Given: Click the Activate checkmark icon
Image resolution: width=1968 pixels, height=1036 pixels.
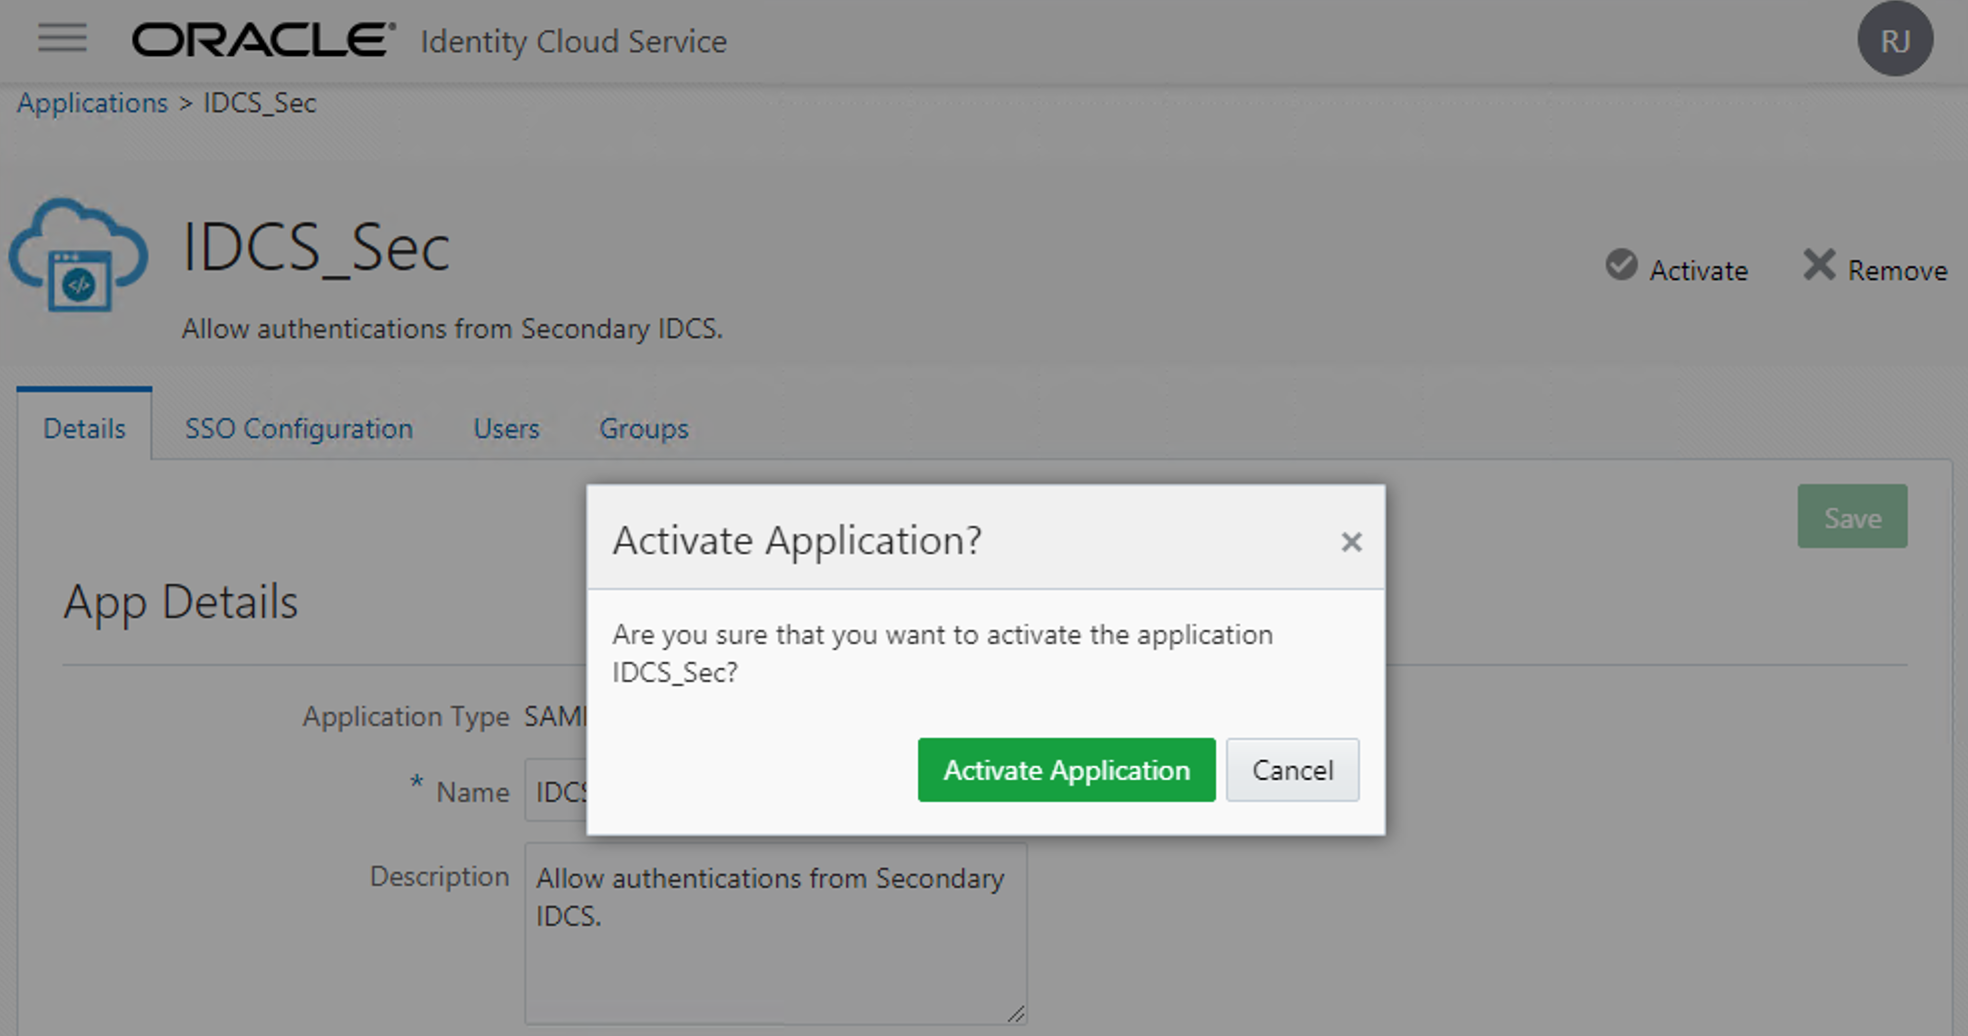Looking at the screenshot, I should [1621, 265].
